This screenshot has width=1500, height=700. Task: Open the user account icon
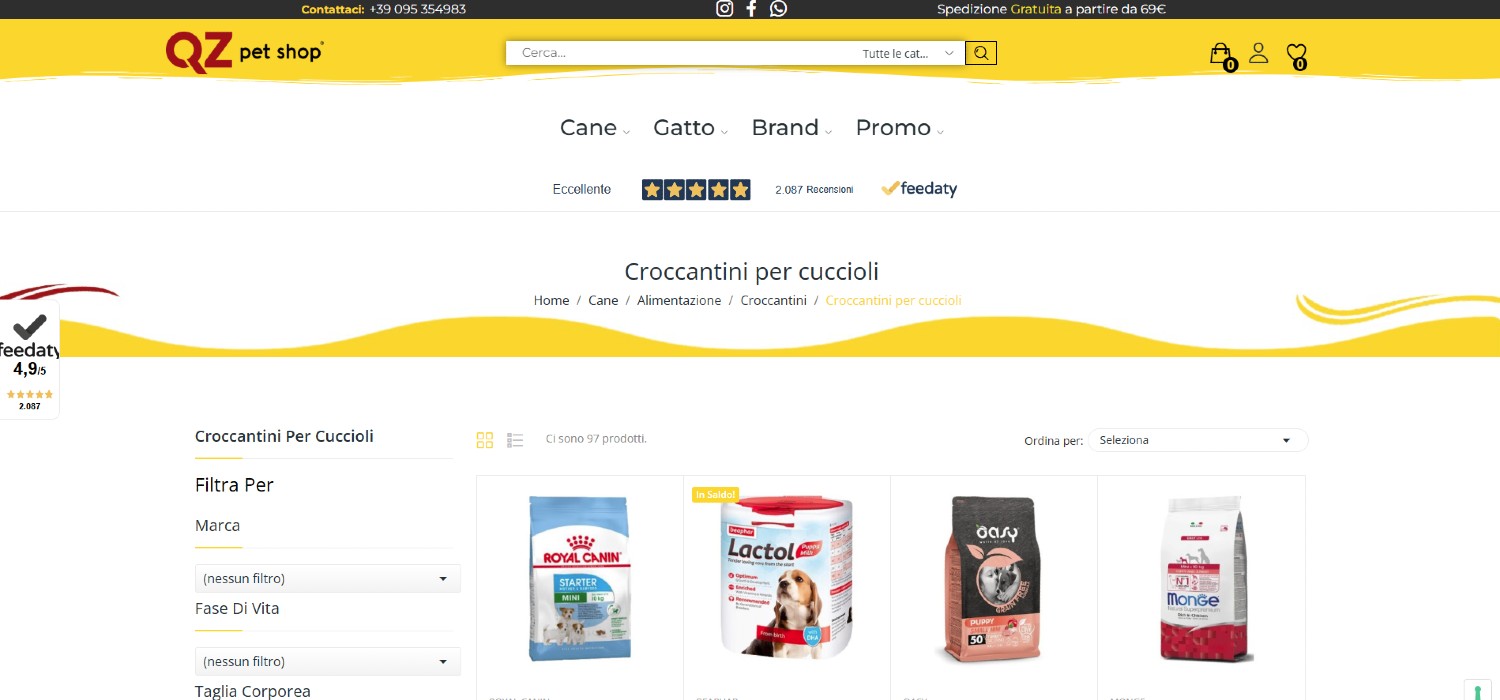coord(1259,52)
